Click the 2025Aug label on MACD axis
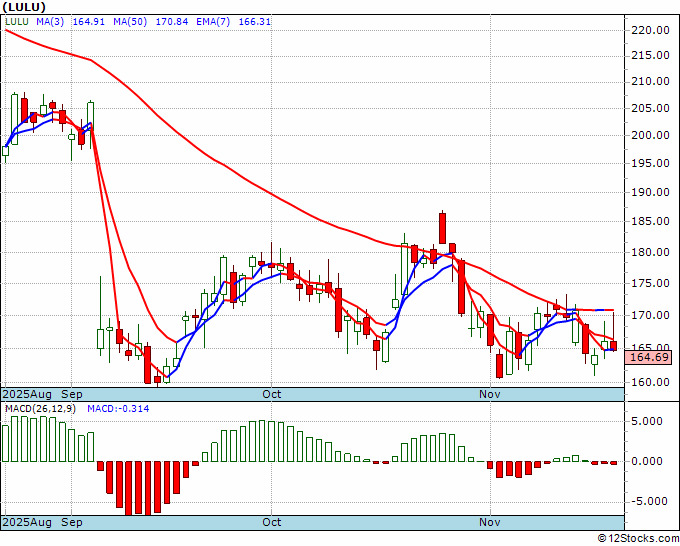680x546 pixels. [x=27, y=522]
